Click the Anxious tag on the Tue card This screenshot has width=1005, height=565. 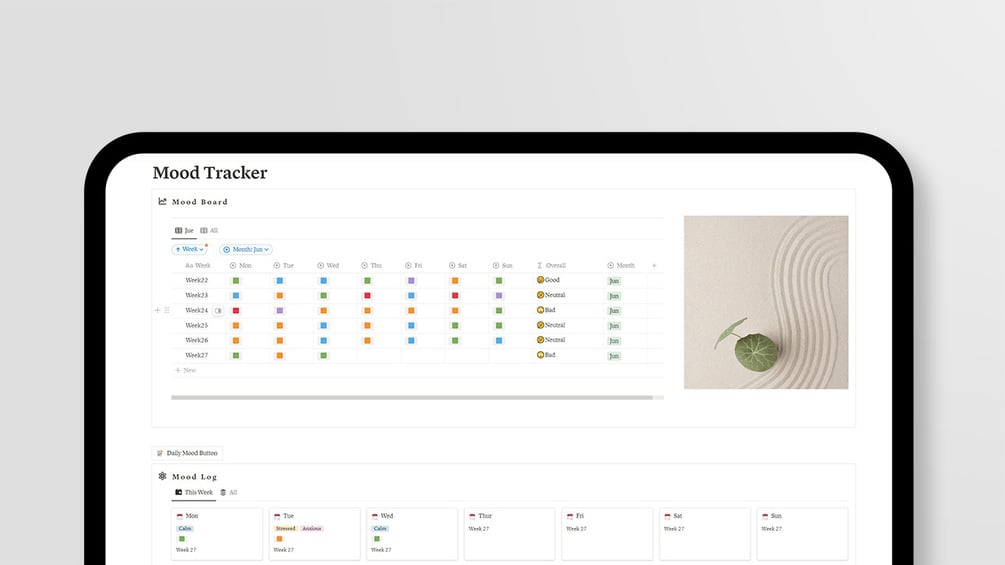pos(311,528)
